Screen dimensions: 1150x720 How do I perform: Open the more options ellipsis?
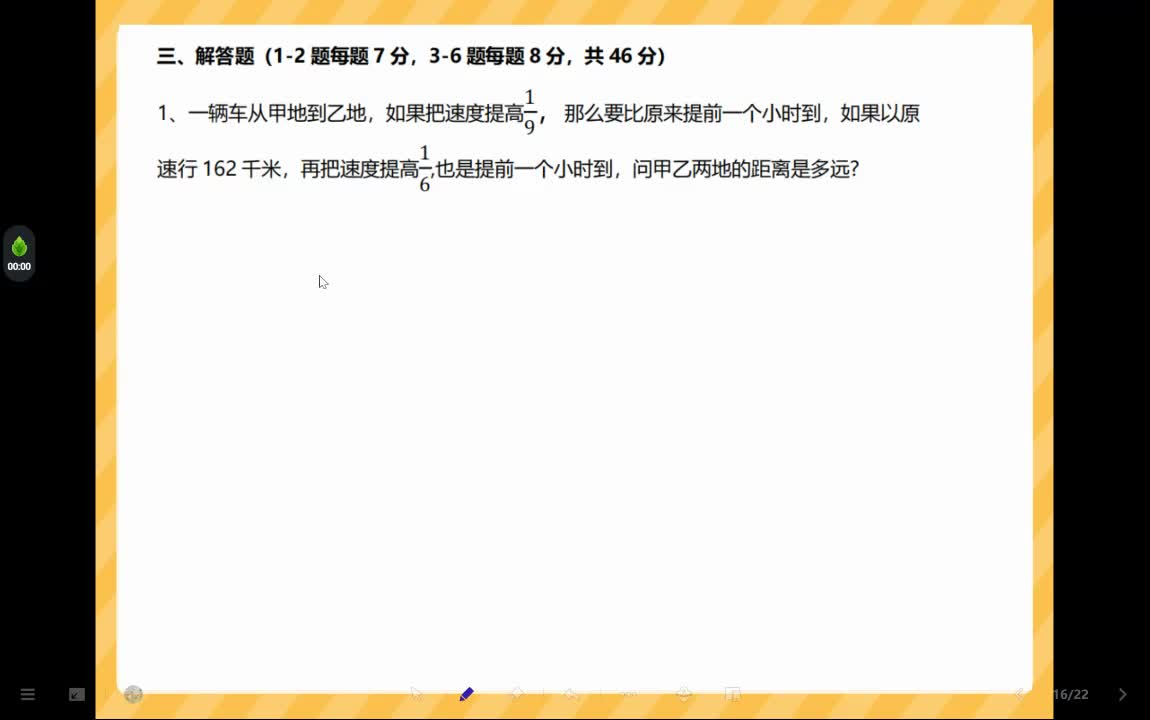click(x=629, y=694)
